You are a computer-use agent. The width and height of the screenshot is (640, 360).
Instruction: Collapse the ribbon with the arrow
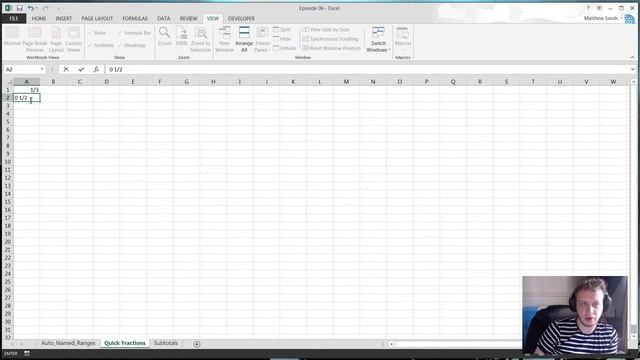tap(633, 58)
